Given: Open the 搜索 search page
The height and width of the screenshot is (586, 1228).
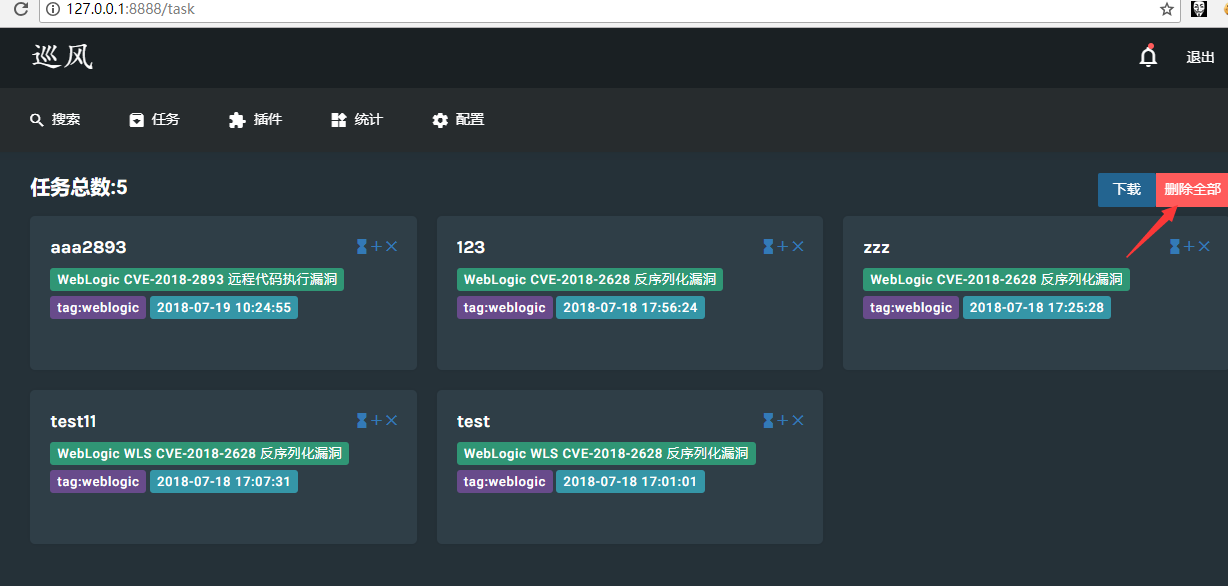Looking at the screenshot, I should [55, 119].
